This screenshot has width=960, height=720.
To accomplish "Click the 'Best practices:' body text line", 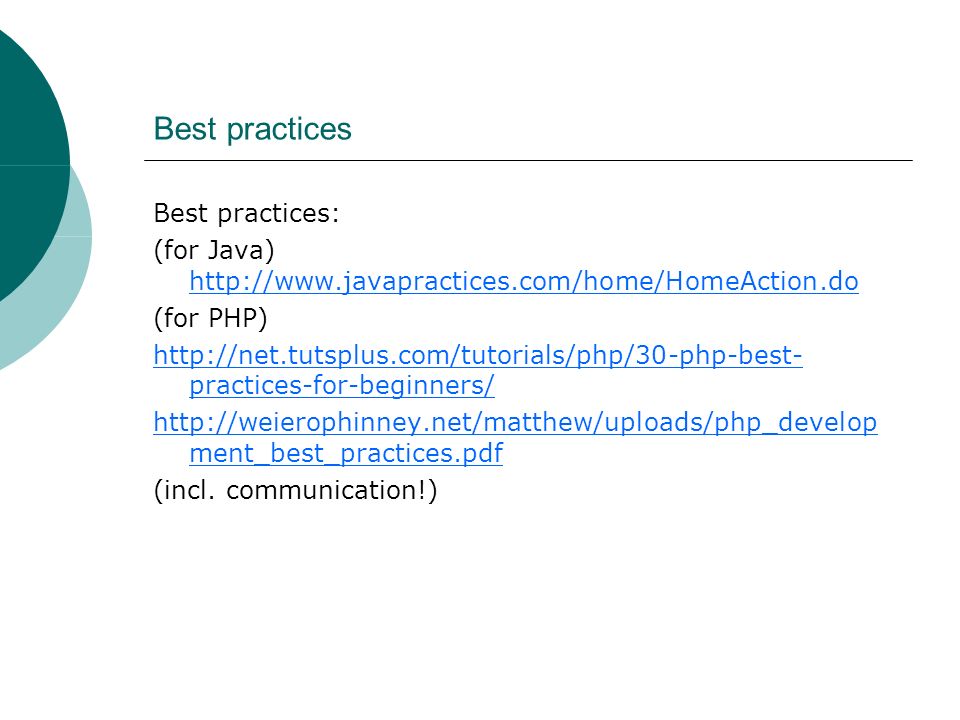I will (246, 214).
